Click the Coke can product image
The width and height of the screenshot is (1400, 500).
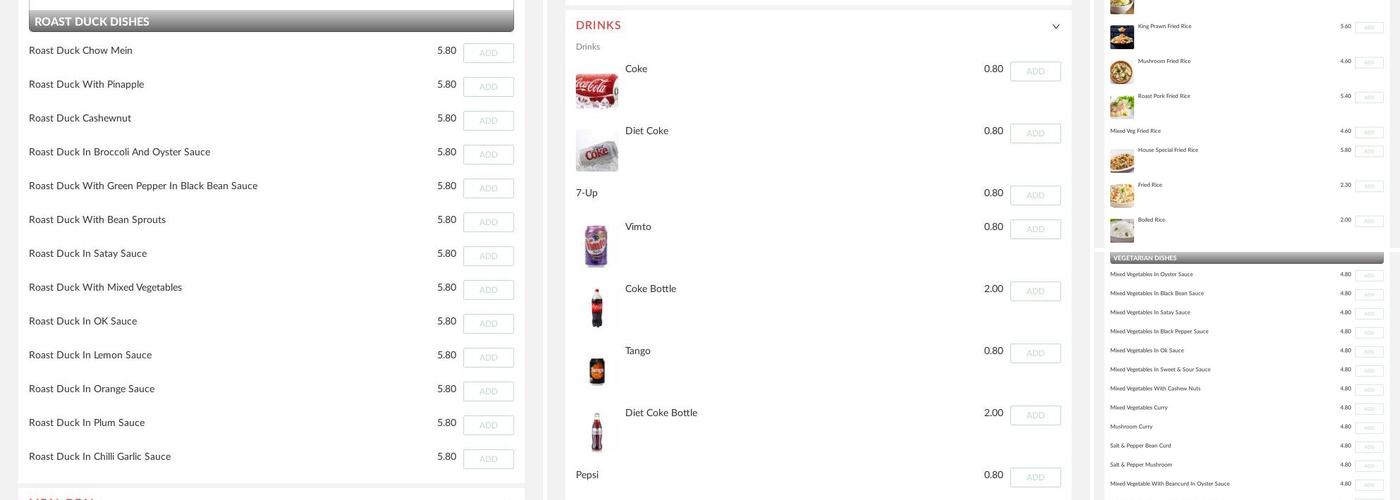point(597,89)
